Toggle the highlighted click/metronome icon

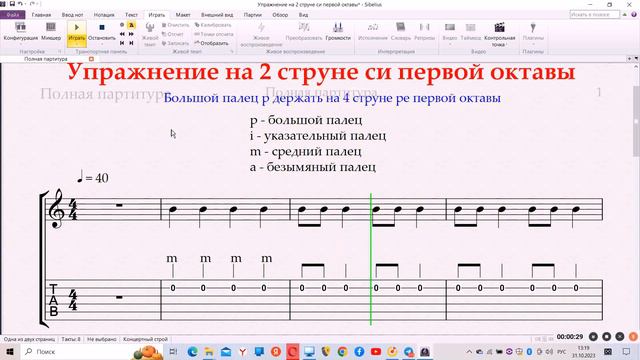point(131,25)
